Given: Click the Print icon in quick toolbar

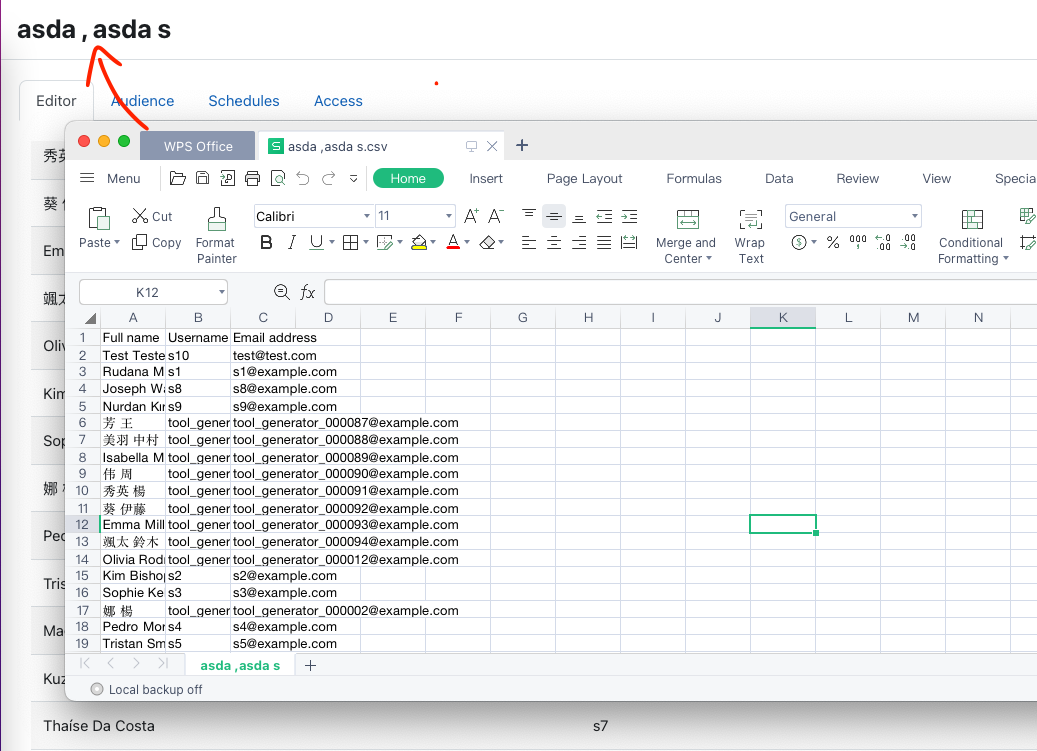Looking at the screenshot, I should tap(252, 178).
